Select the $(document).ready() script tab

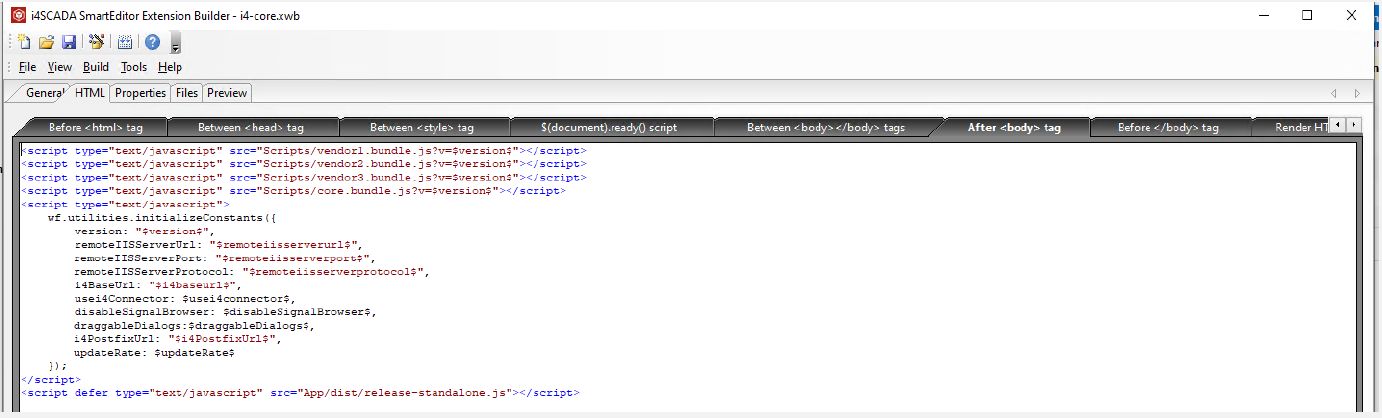coord(610,127)
